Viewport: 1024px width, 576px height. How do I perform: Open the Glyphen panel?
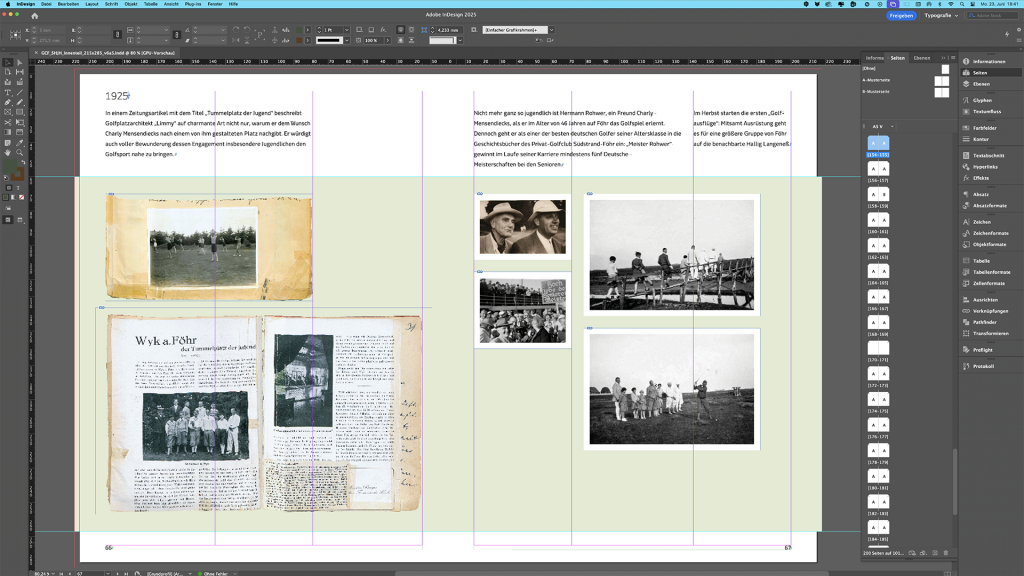[982, 100]
